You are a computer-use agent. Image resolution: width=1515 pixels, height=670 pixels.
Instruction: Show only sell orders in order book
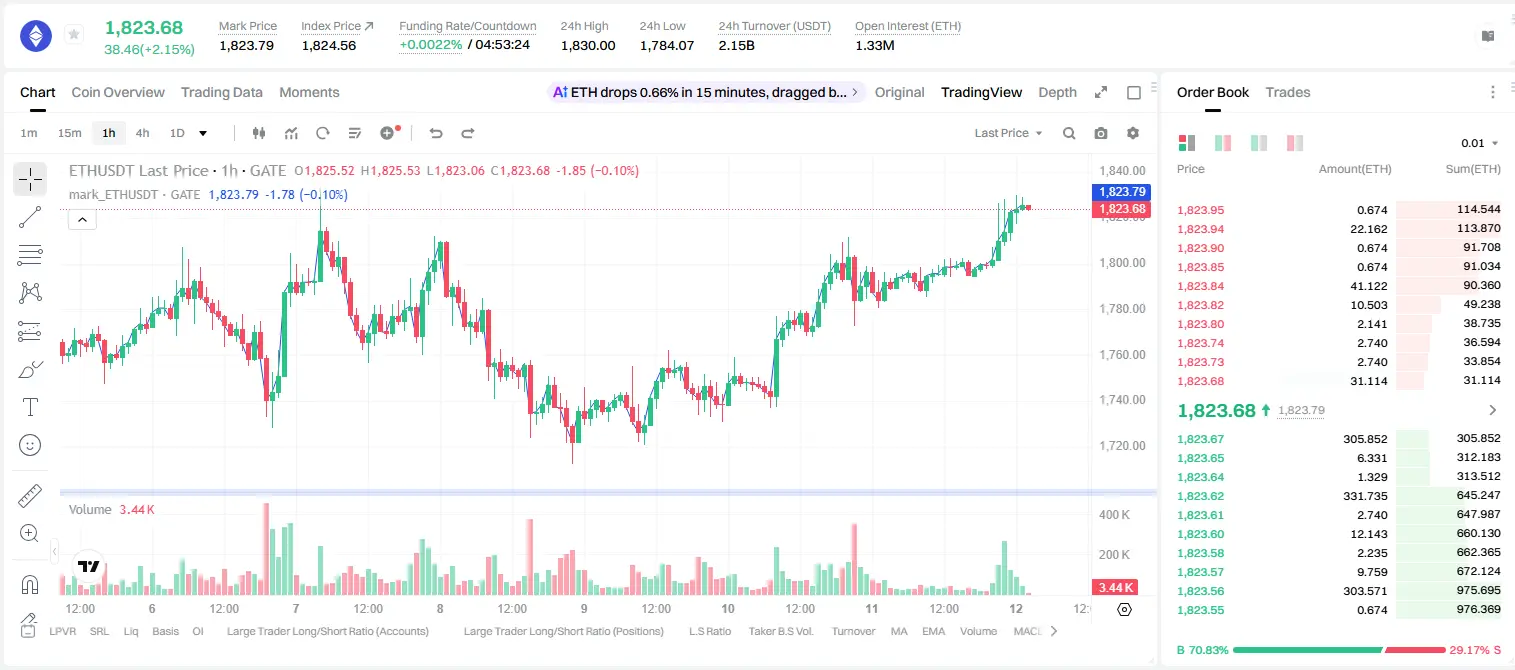pos(1295,143)
